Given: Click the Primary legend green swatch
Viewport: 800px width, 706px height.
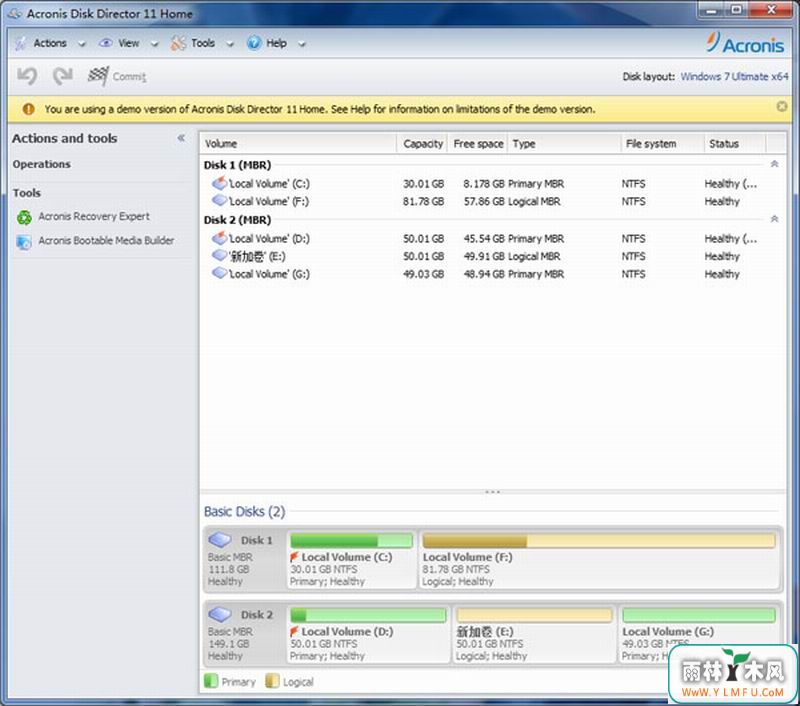Looking at the screenshot, I should tap(211, 681).
